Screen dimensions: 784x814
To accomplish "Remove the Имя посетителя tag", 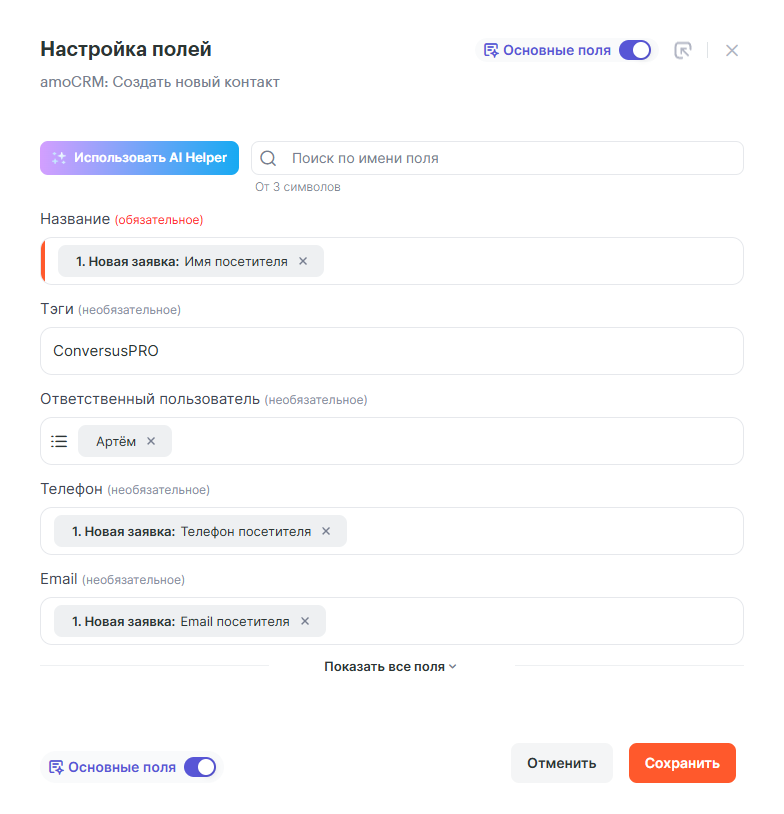I will click(x=303, y=261).
